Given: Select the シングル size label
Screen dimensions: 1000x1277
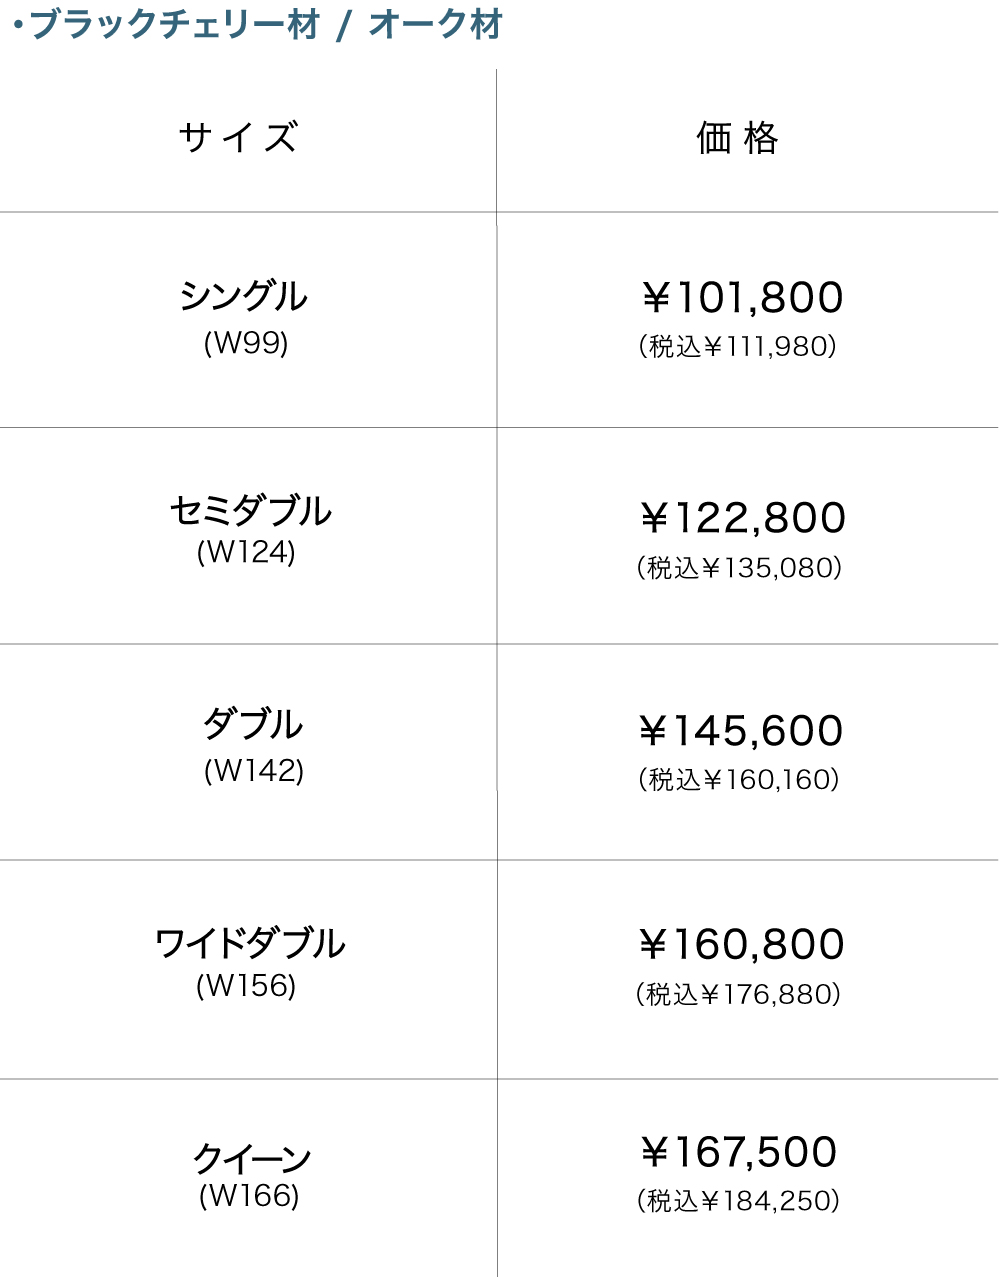Looking at the screenshot, I should pyautogui.click(x=244, y=296).
